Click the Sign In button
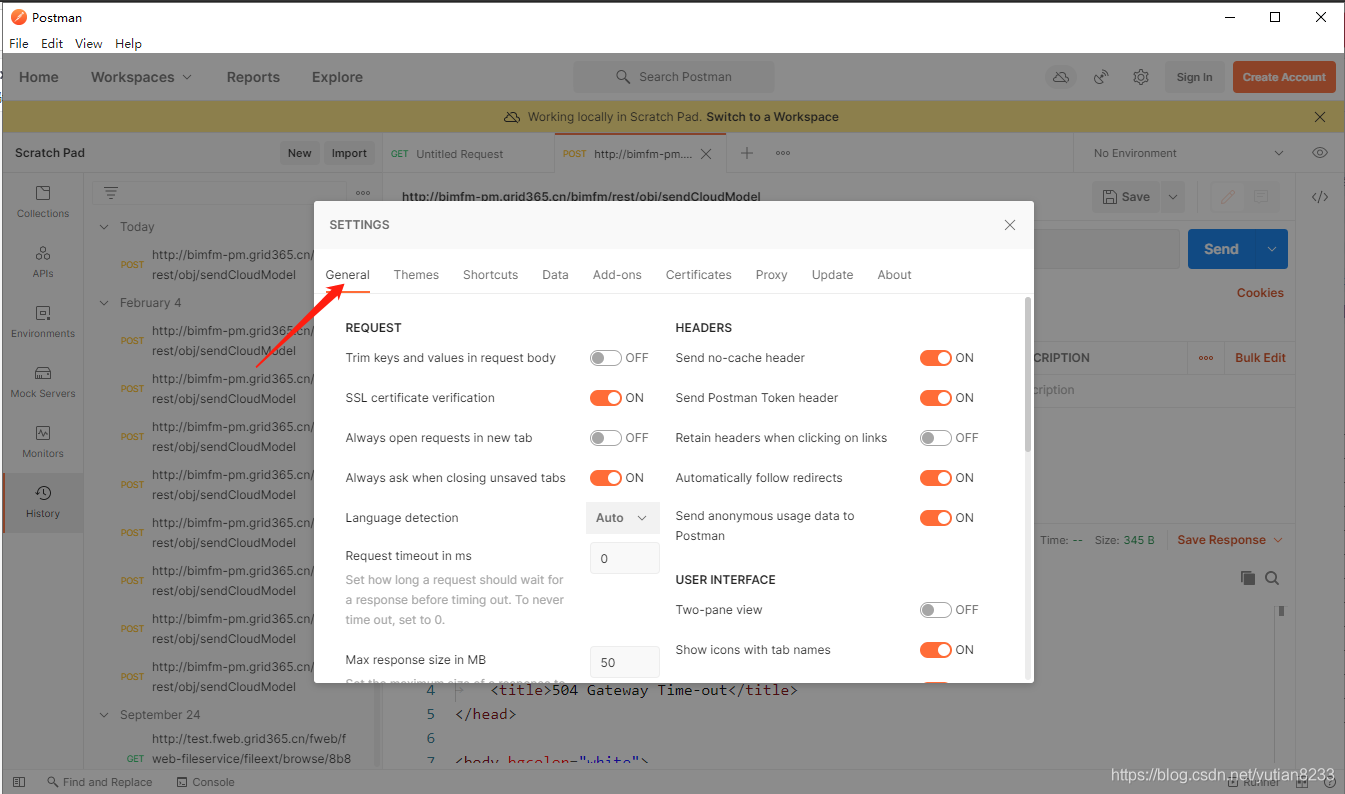Screen dimensions: 1345x794 click(1194, 77)
